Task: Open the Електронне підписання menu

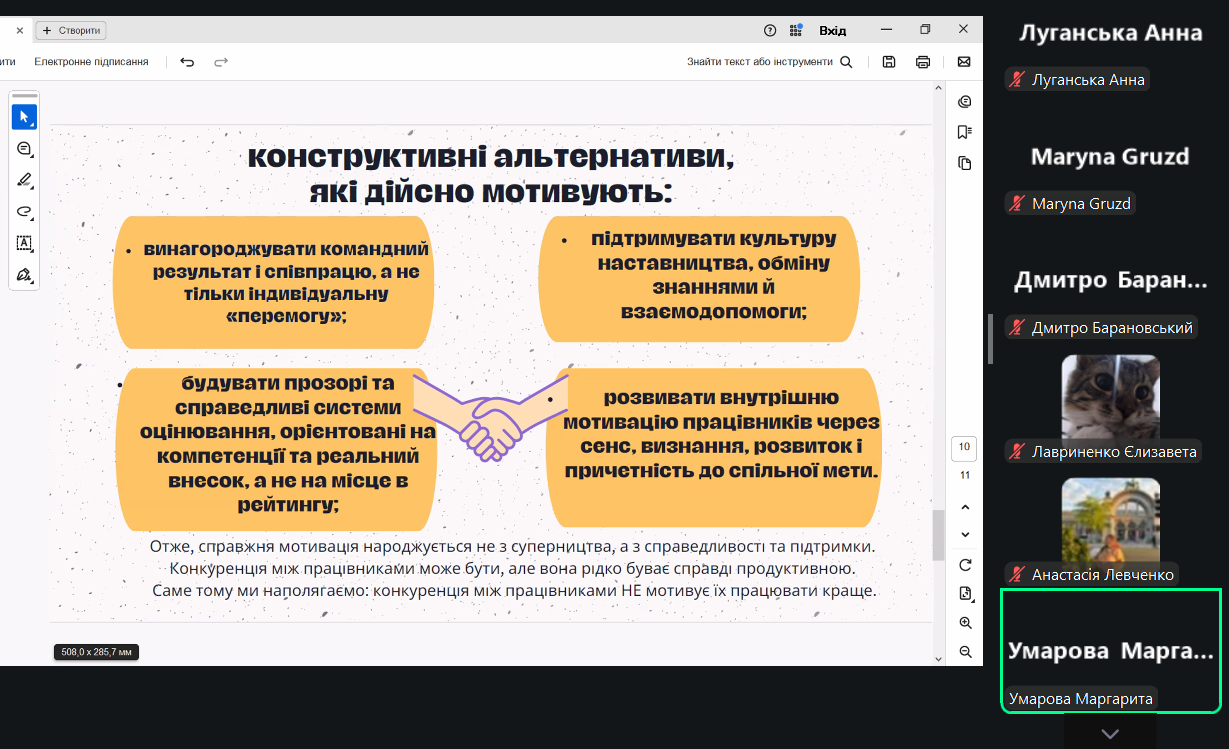Action: pos(91,62)
